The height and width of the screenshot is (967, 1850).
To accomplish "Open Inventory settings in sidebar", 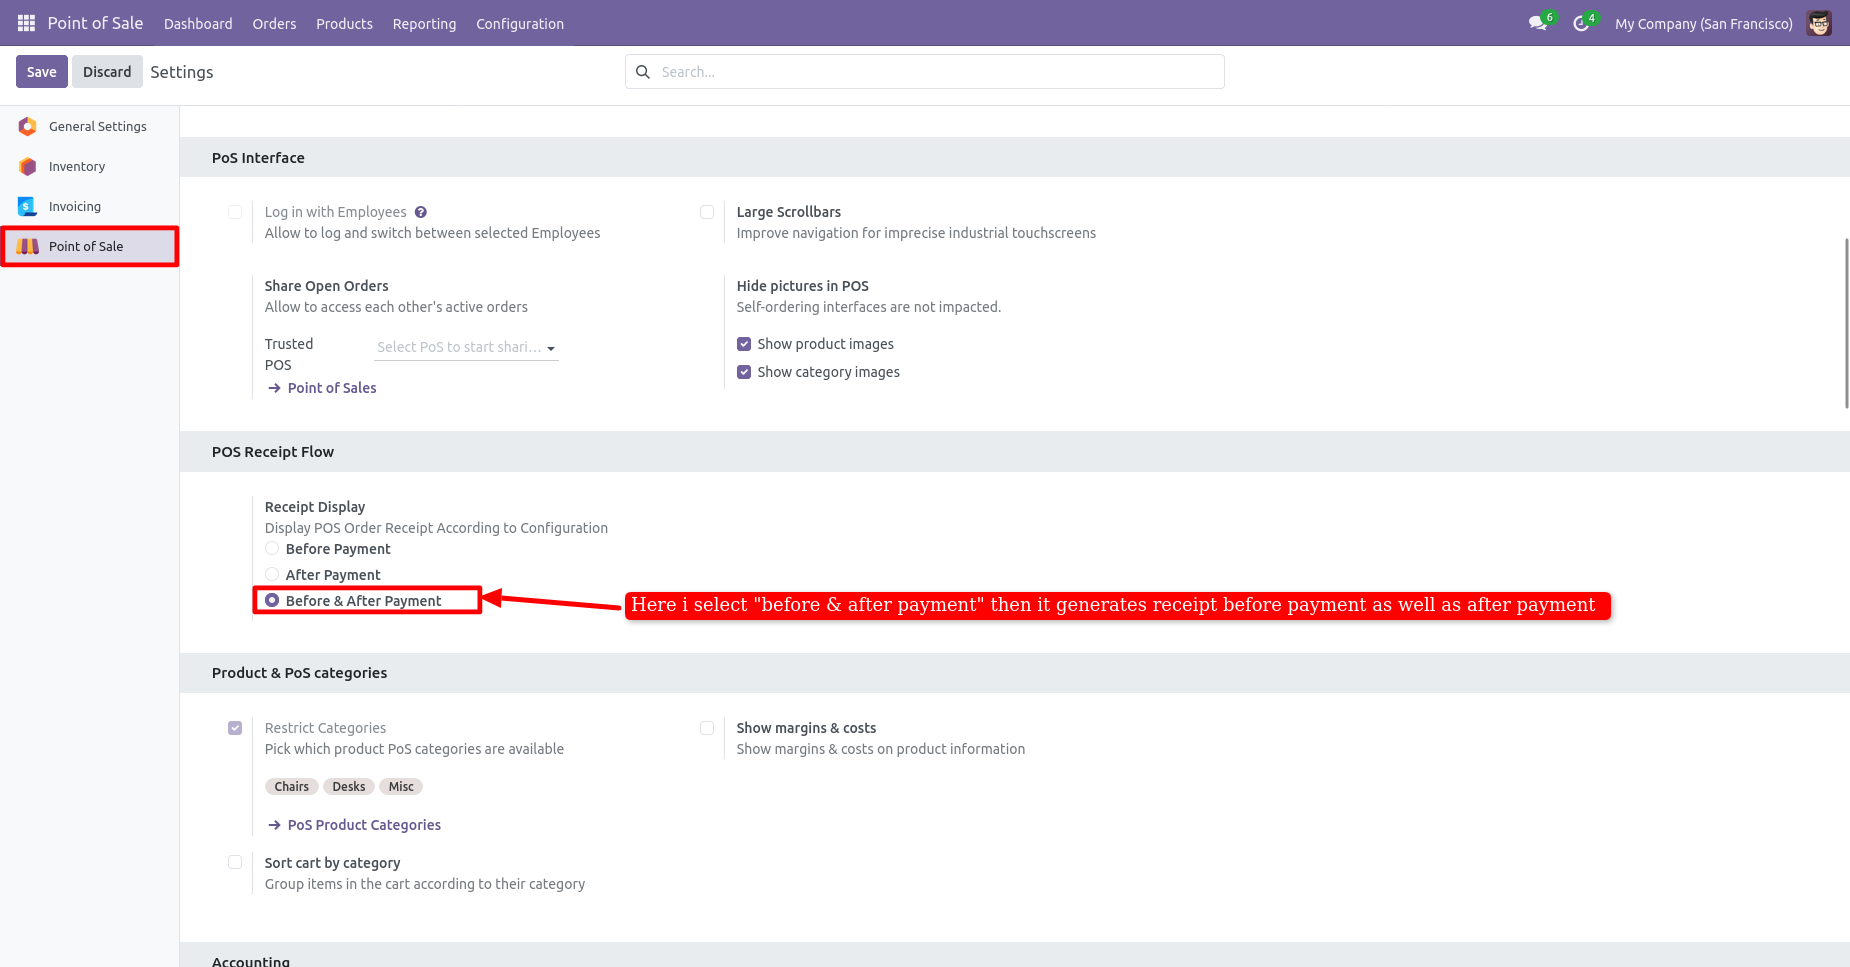I will tap(90, 166).
